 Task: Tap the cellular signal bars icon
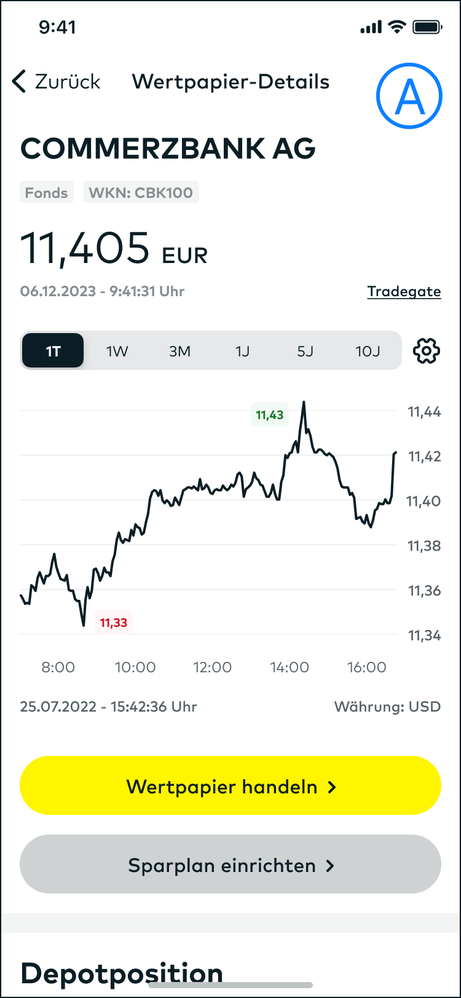372,27
